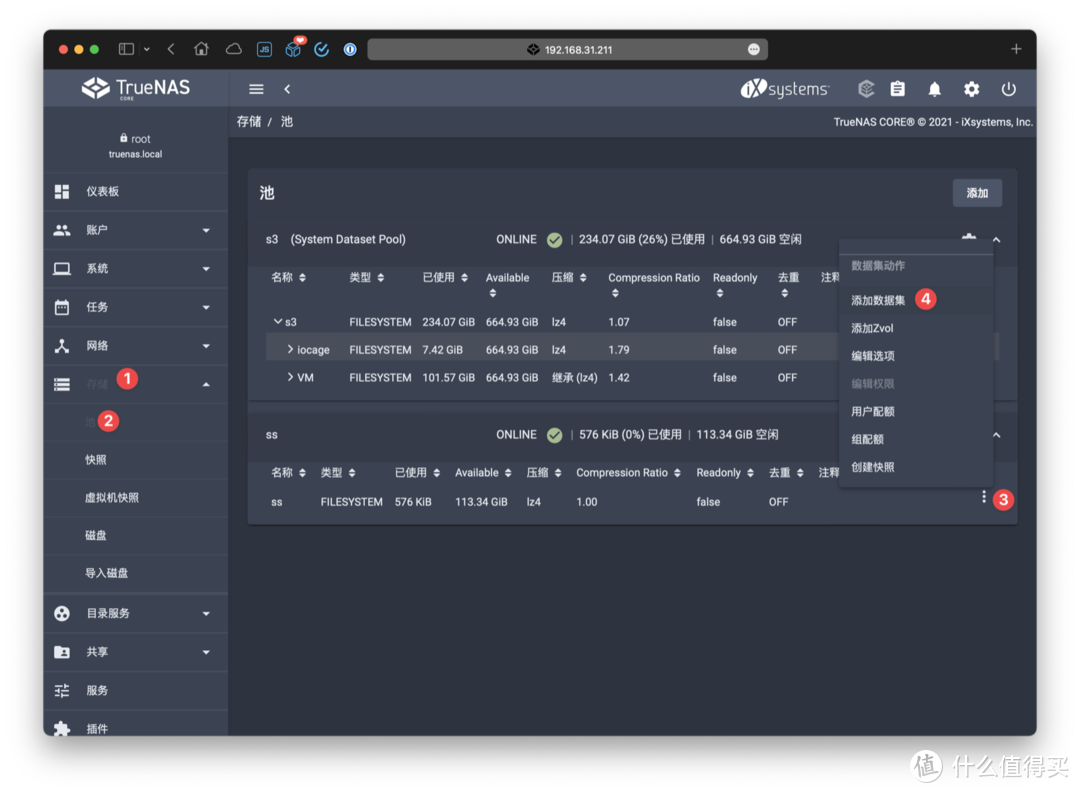Sort ss table by Readonly column
This screenshot has width=1080, height=793.
725,473
